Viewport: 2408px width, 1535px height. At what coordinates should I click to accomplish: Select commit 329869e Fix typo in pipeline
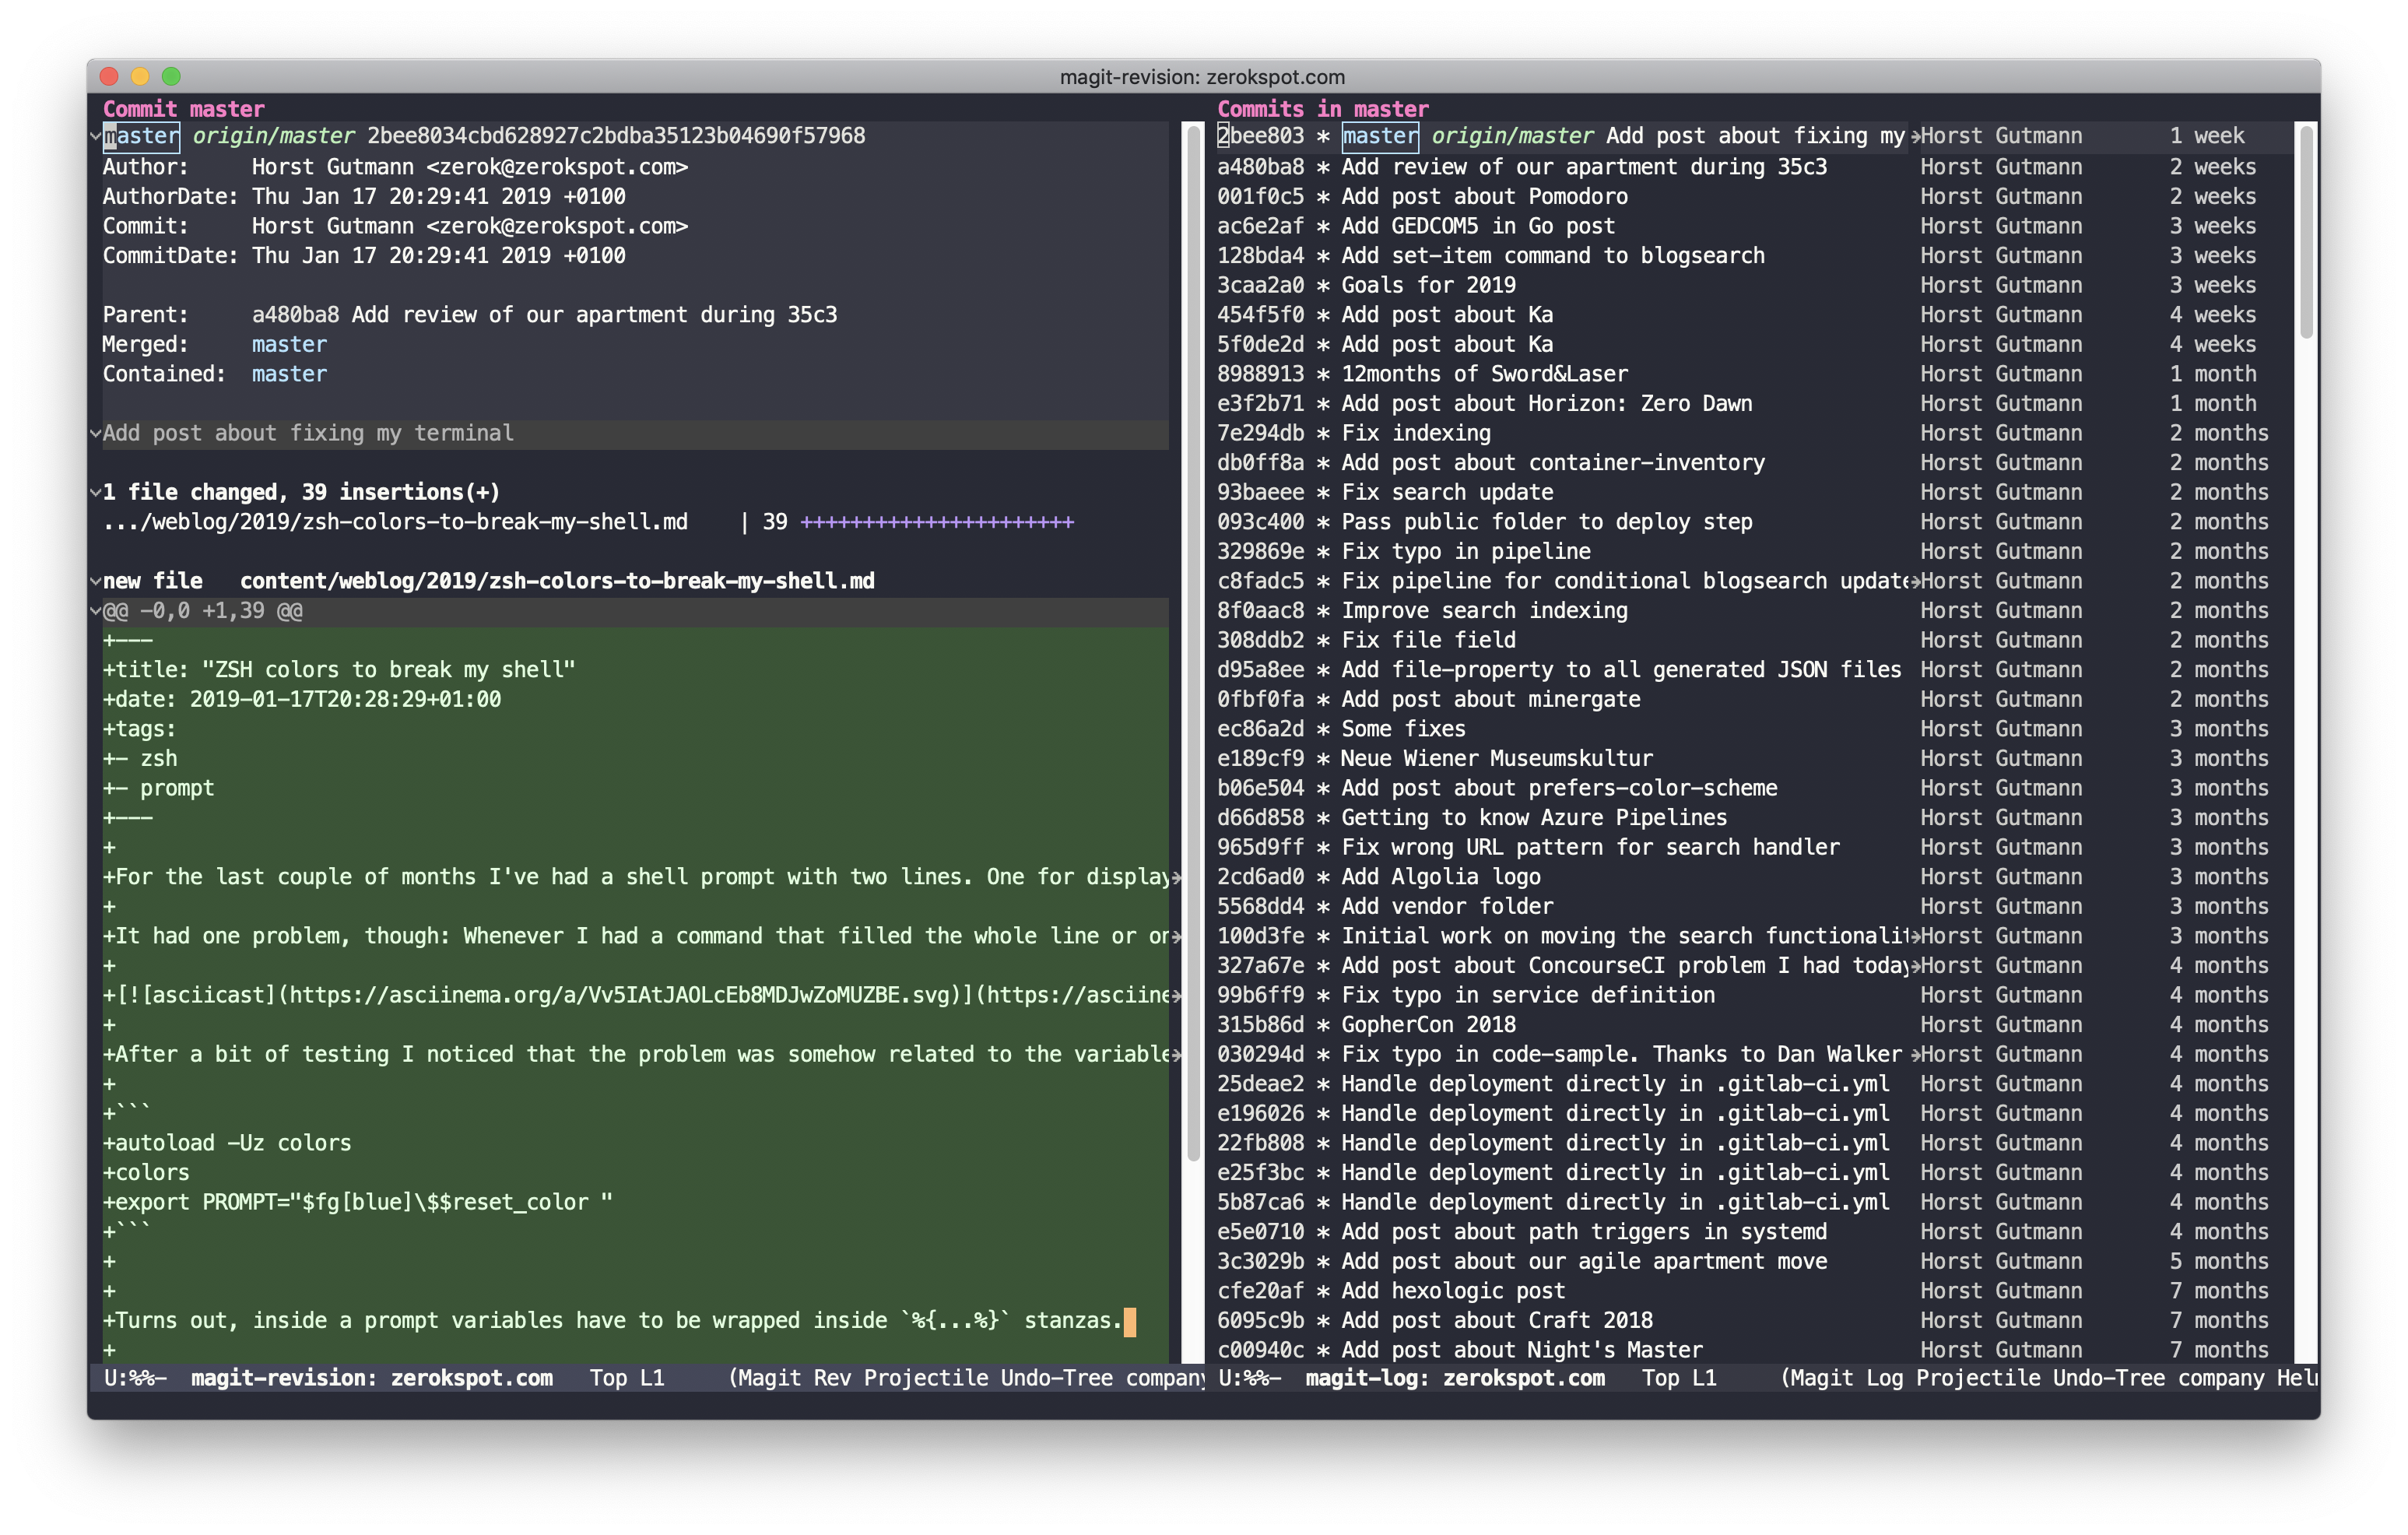coord(1754,551)
